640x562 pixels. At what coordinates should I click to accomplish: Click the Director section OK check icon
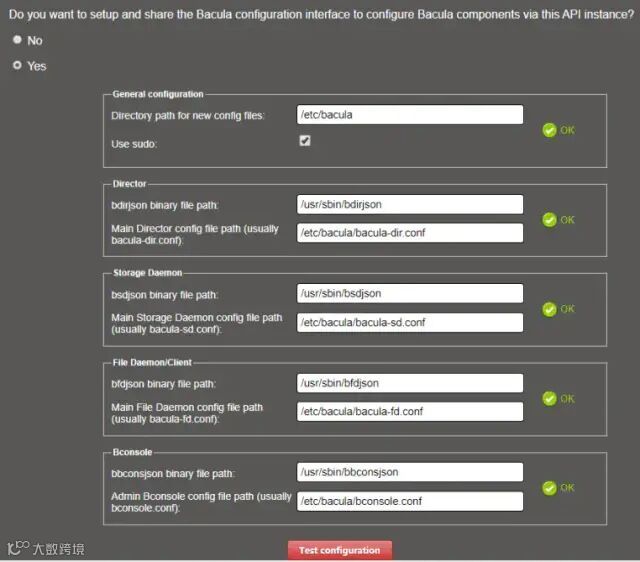pos(549,220)
